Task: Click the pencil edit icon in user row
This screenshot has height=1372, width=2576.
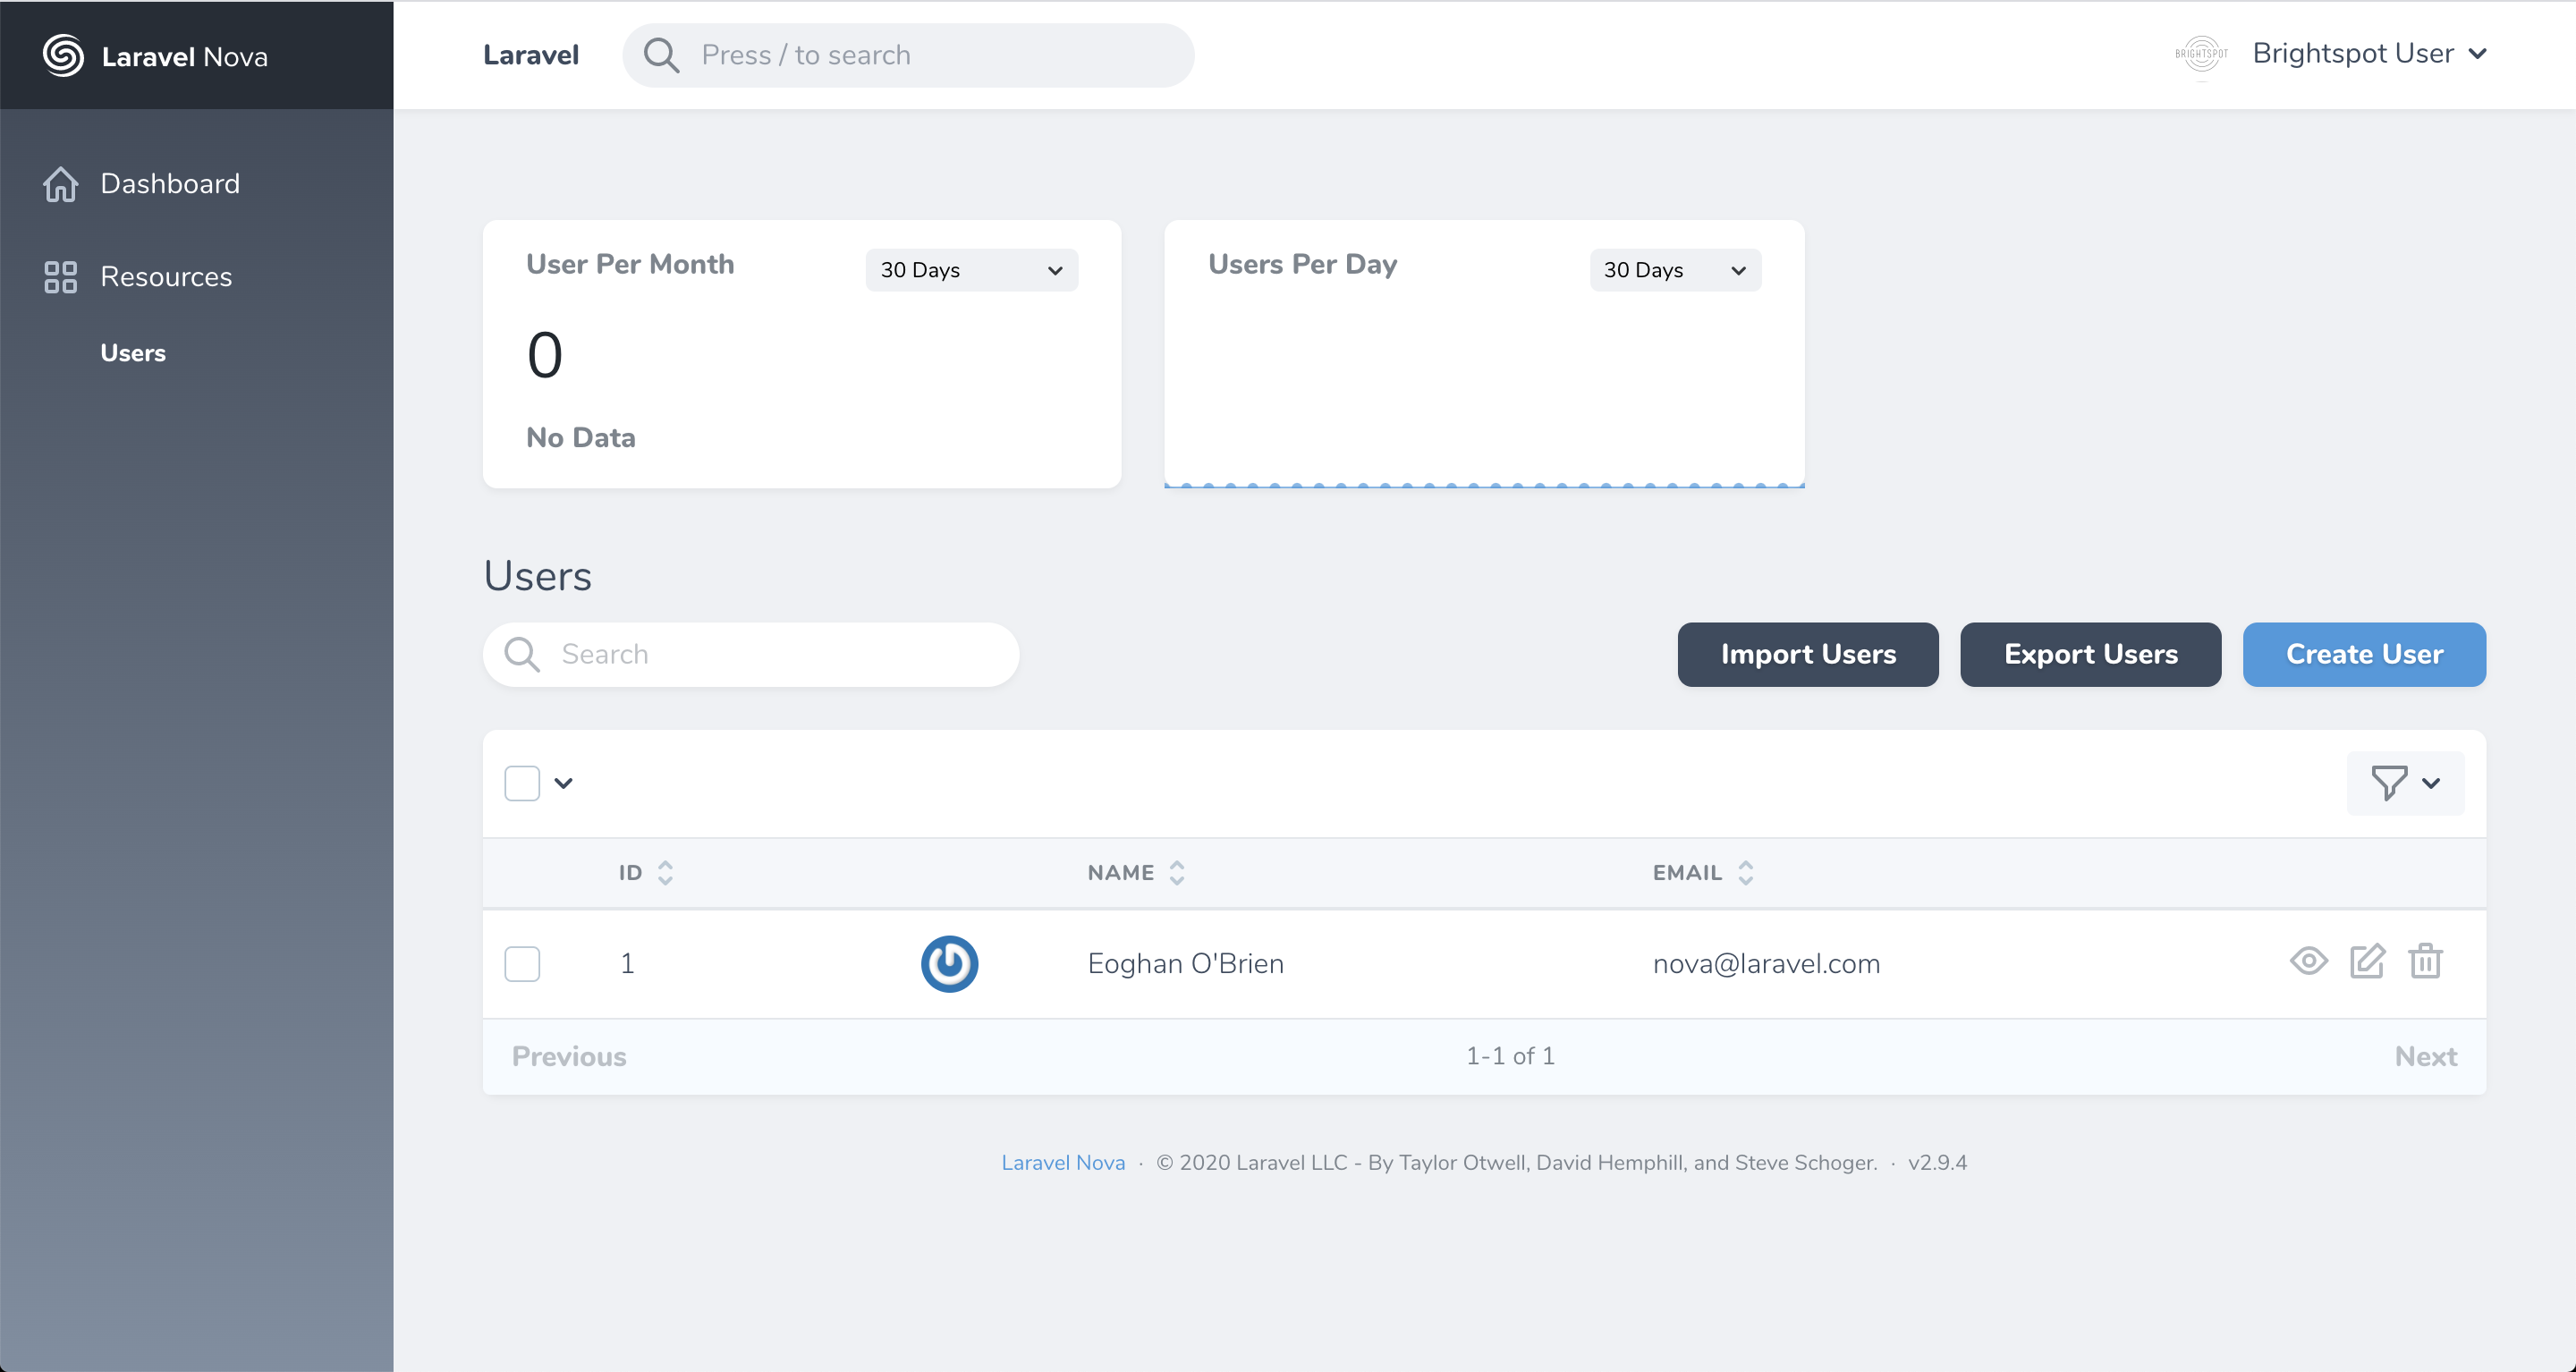Action: pyautogui.click(x=2367, y=962)
